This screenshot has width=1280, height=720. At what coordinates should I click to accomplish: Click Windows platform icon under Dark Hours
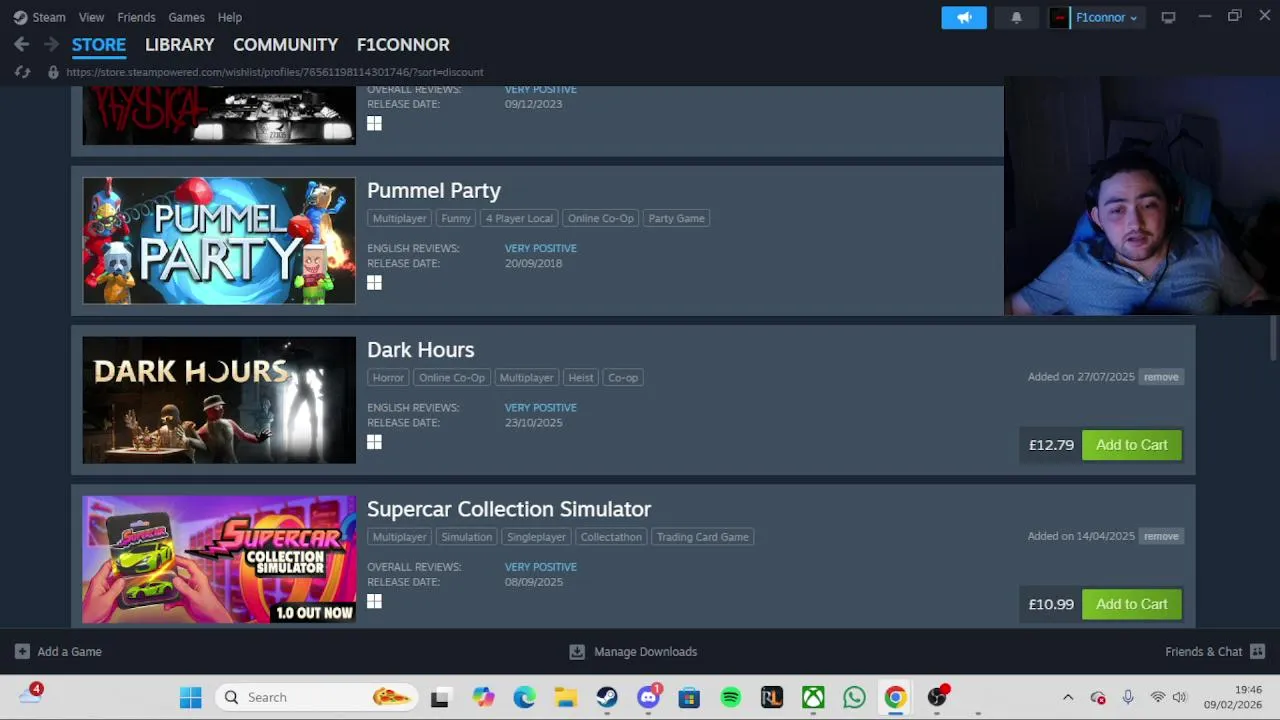pyautogui.click(x=374, y=442)
